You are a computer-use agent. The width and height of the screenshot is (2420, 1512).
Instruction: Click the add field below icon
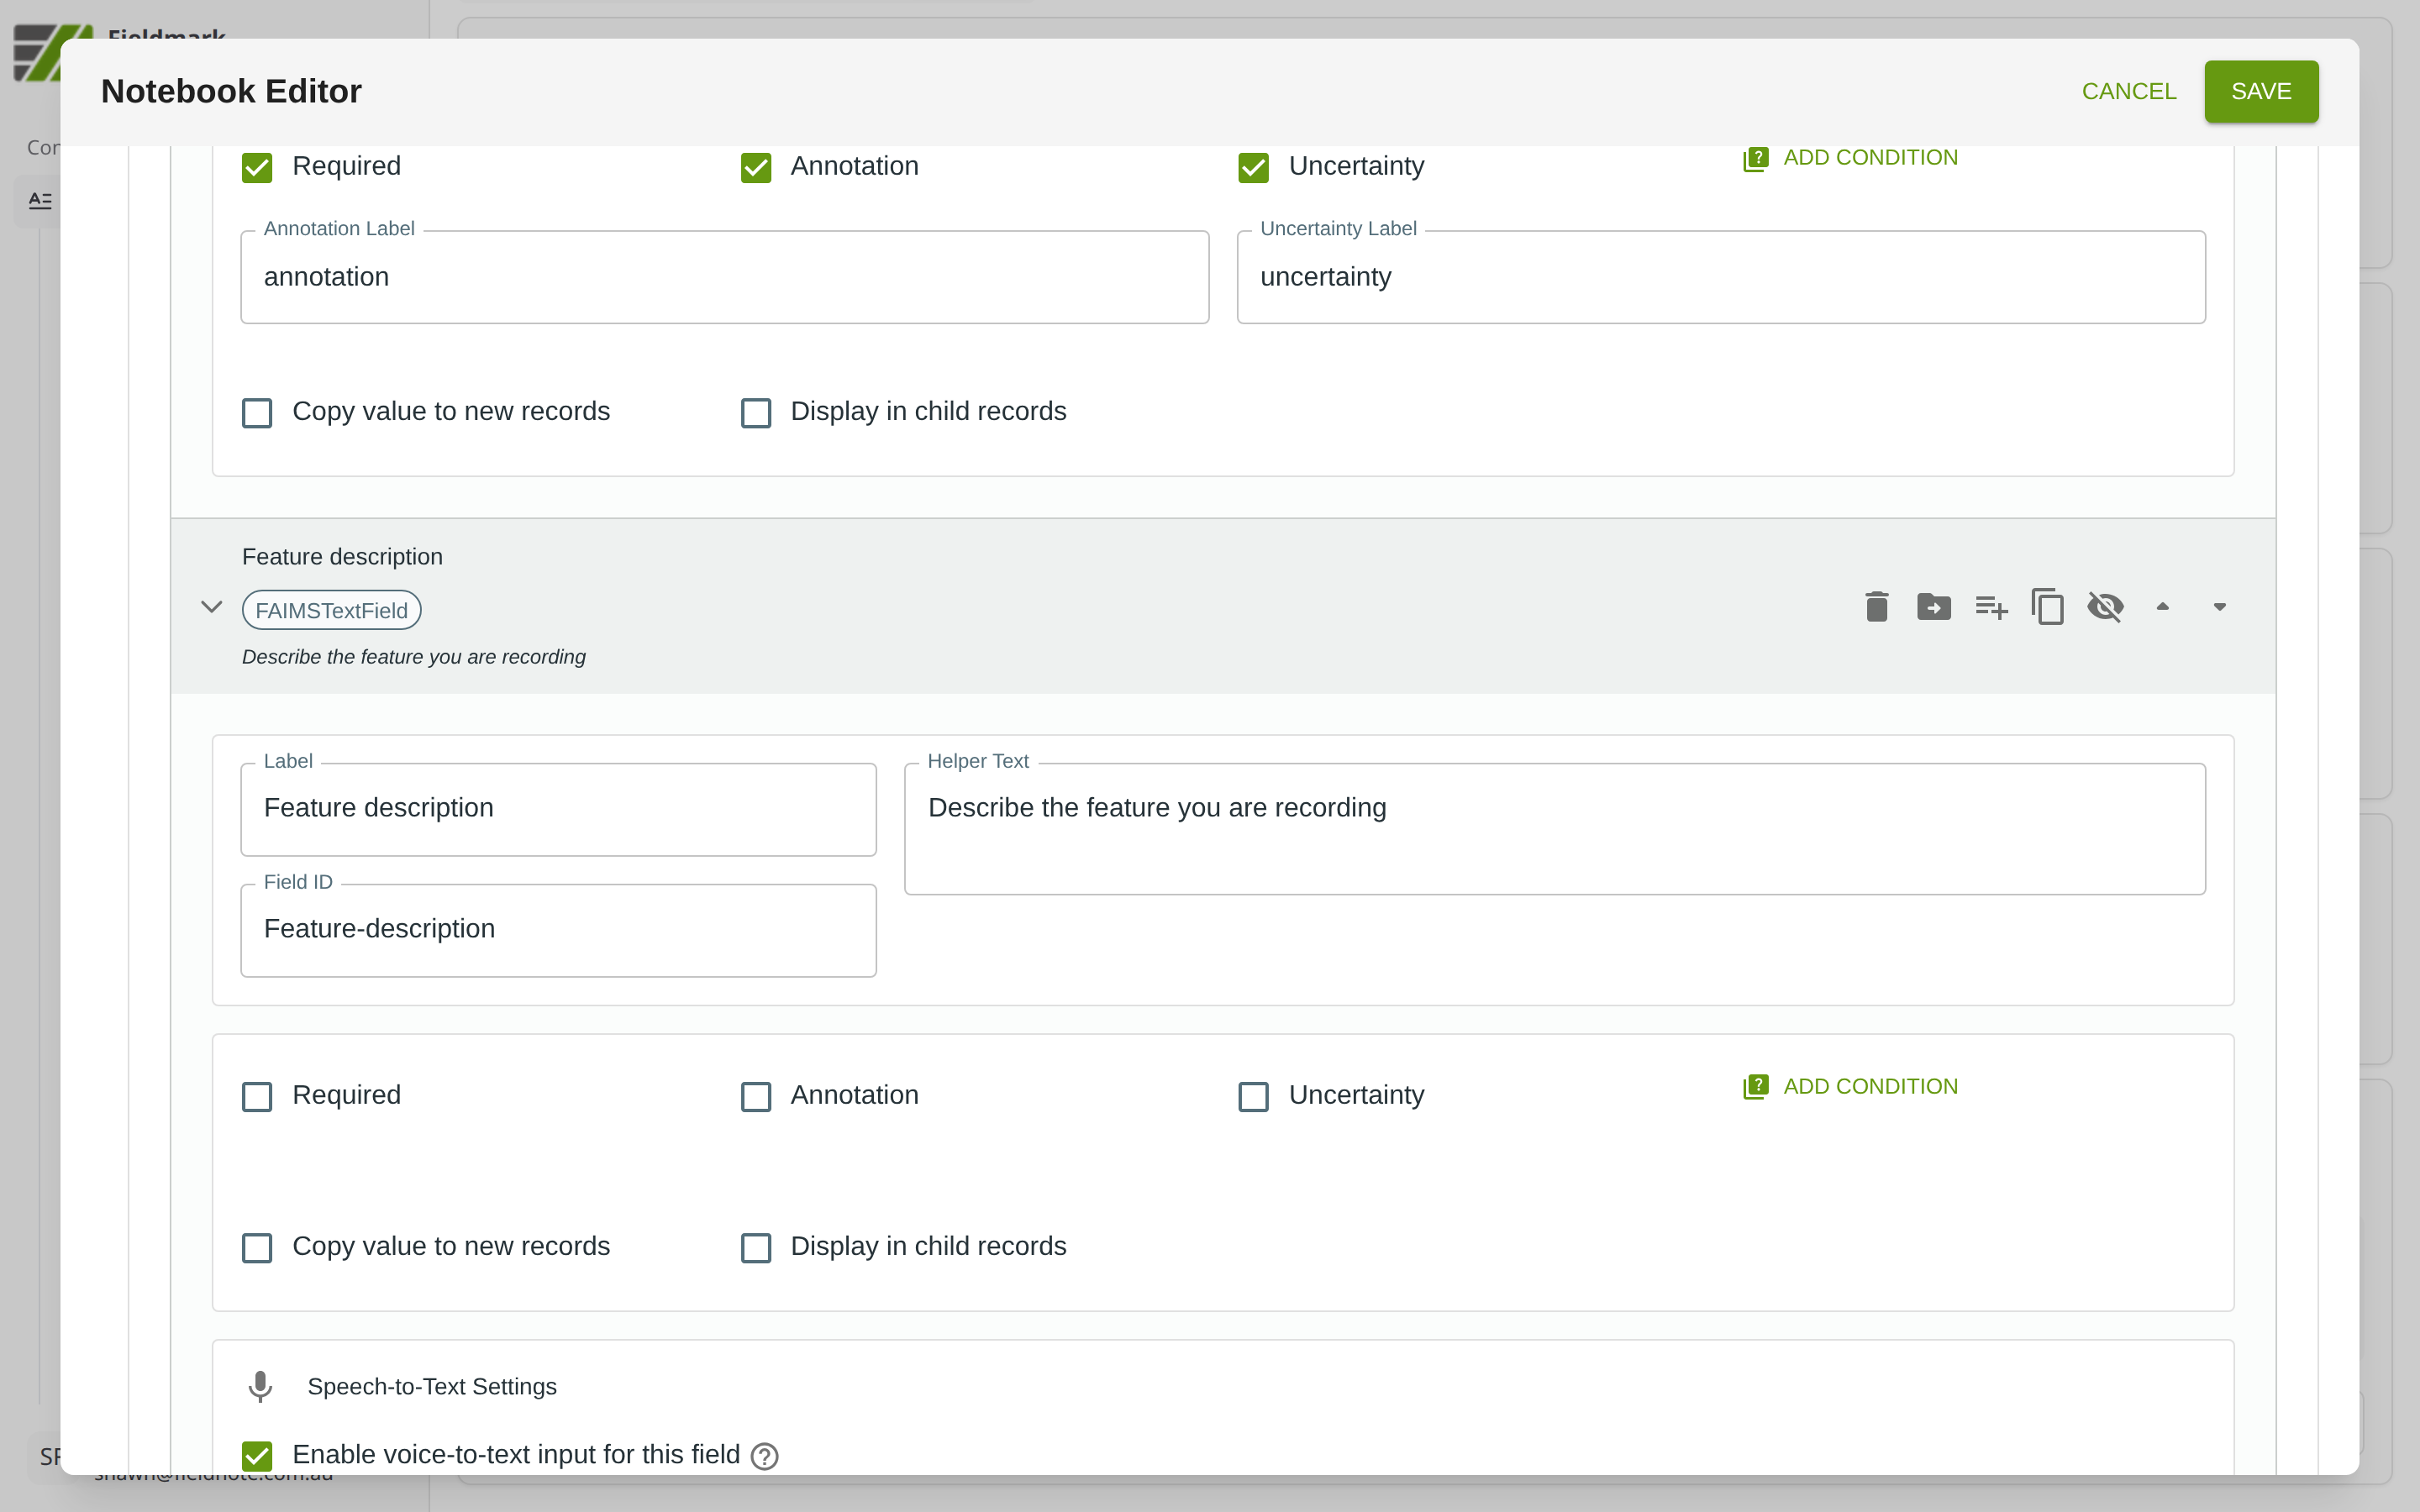(1990, 607)
